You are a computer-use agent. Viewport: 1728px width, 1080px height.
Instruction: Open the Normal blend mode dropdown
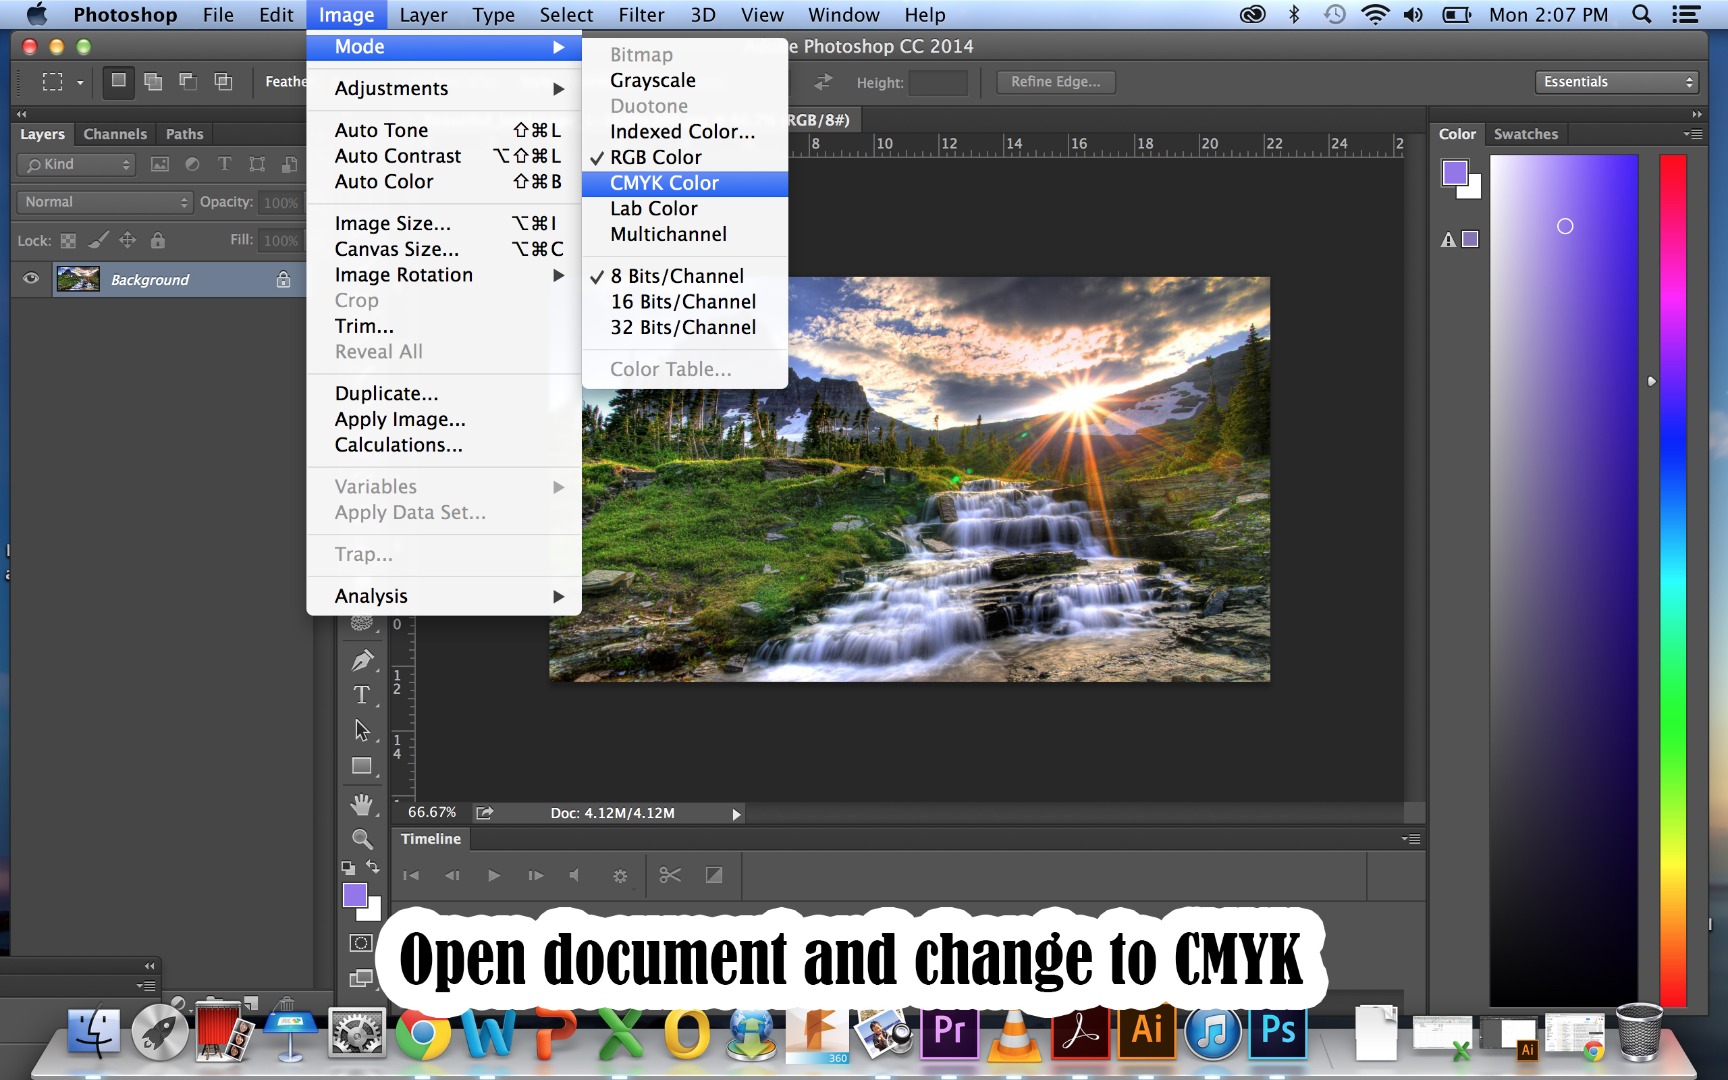tap(104, 202)
